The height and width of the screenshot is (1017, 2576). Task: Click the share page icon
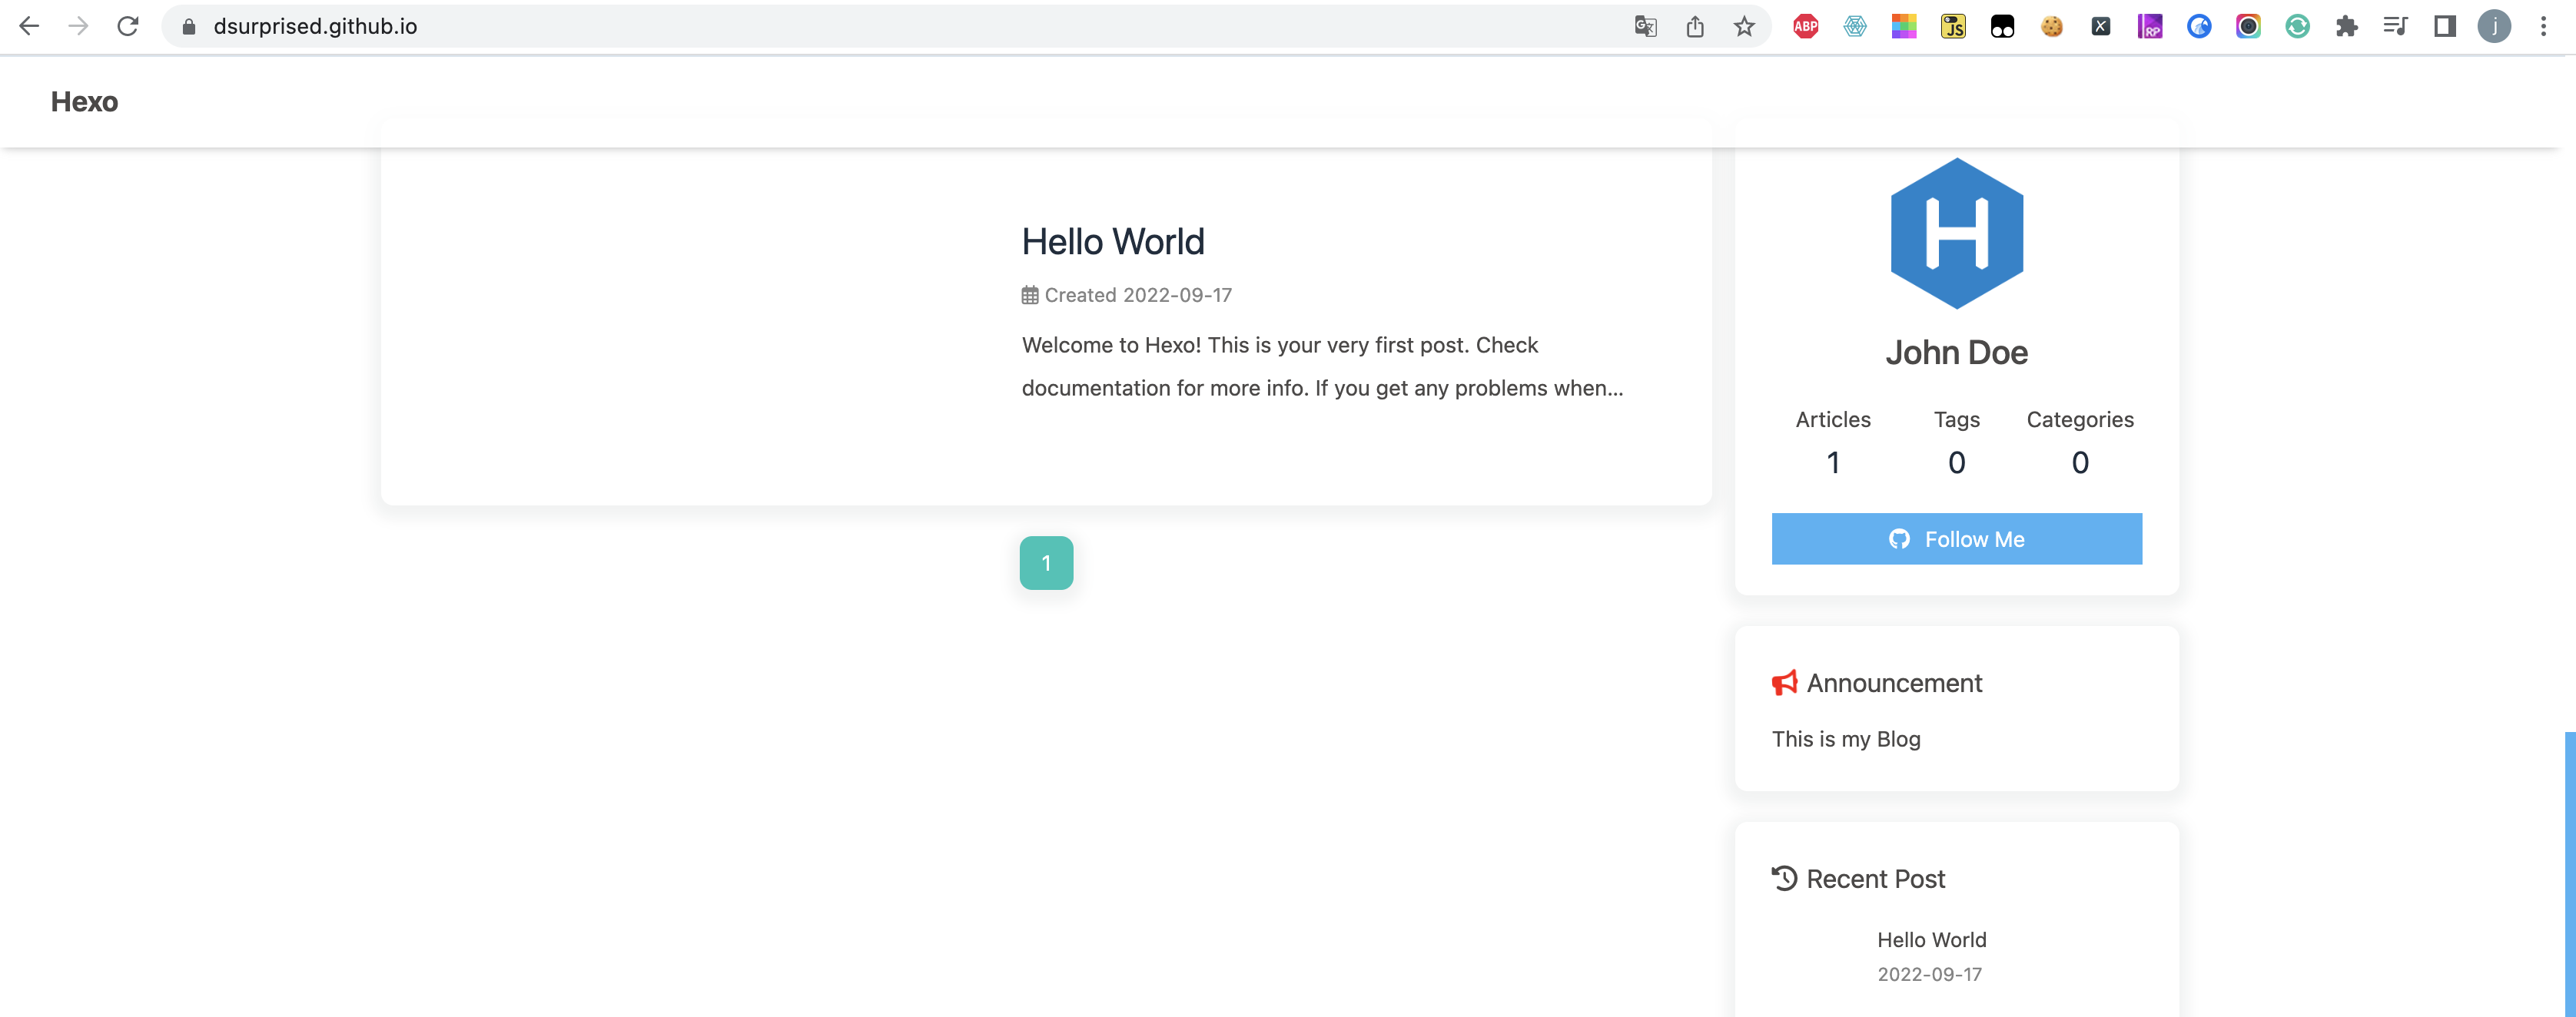1695,27
